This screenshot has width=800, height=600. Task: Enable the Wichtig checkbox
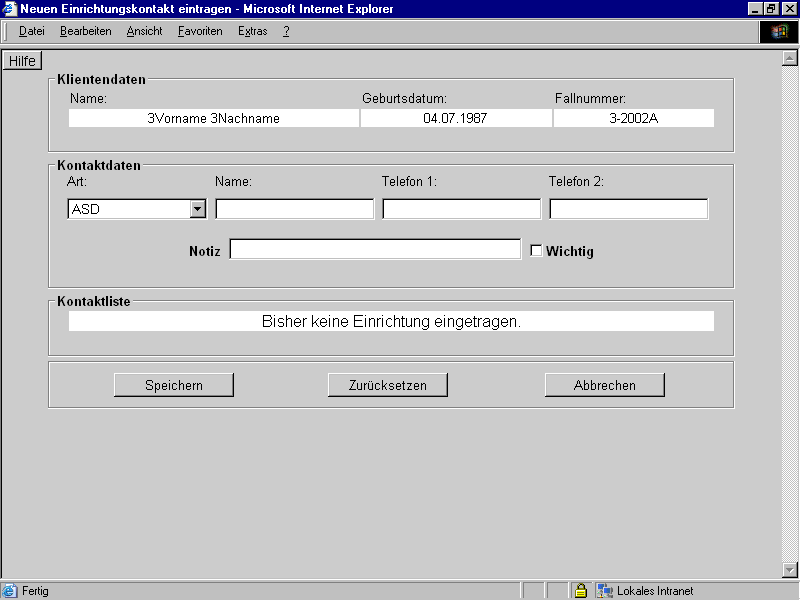click(536, 251)
